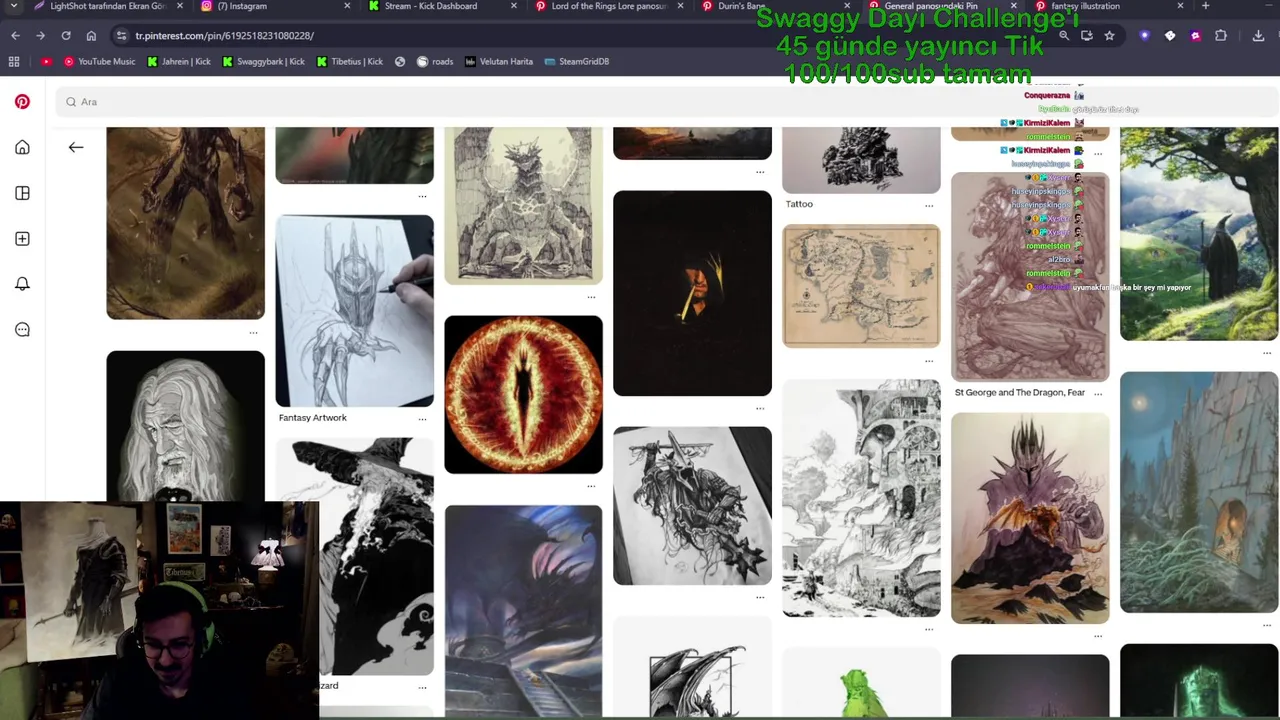The image size is (1280, 720).
Task: Open messages chat icon in sidebar
Action: [22, 330]
